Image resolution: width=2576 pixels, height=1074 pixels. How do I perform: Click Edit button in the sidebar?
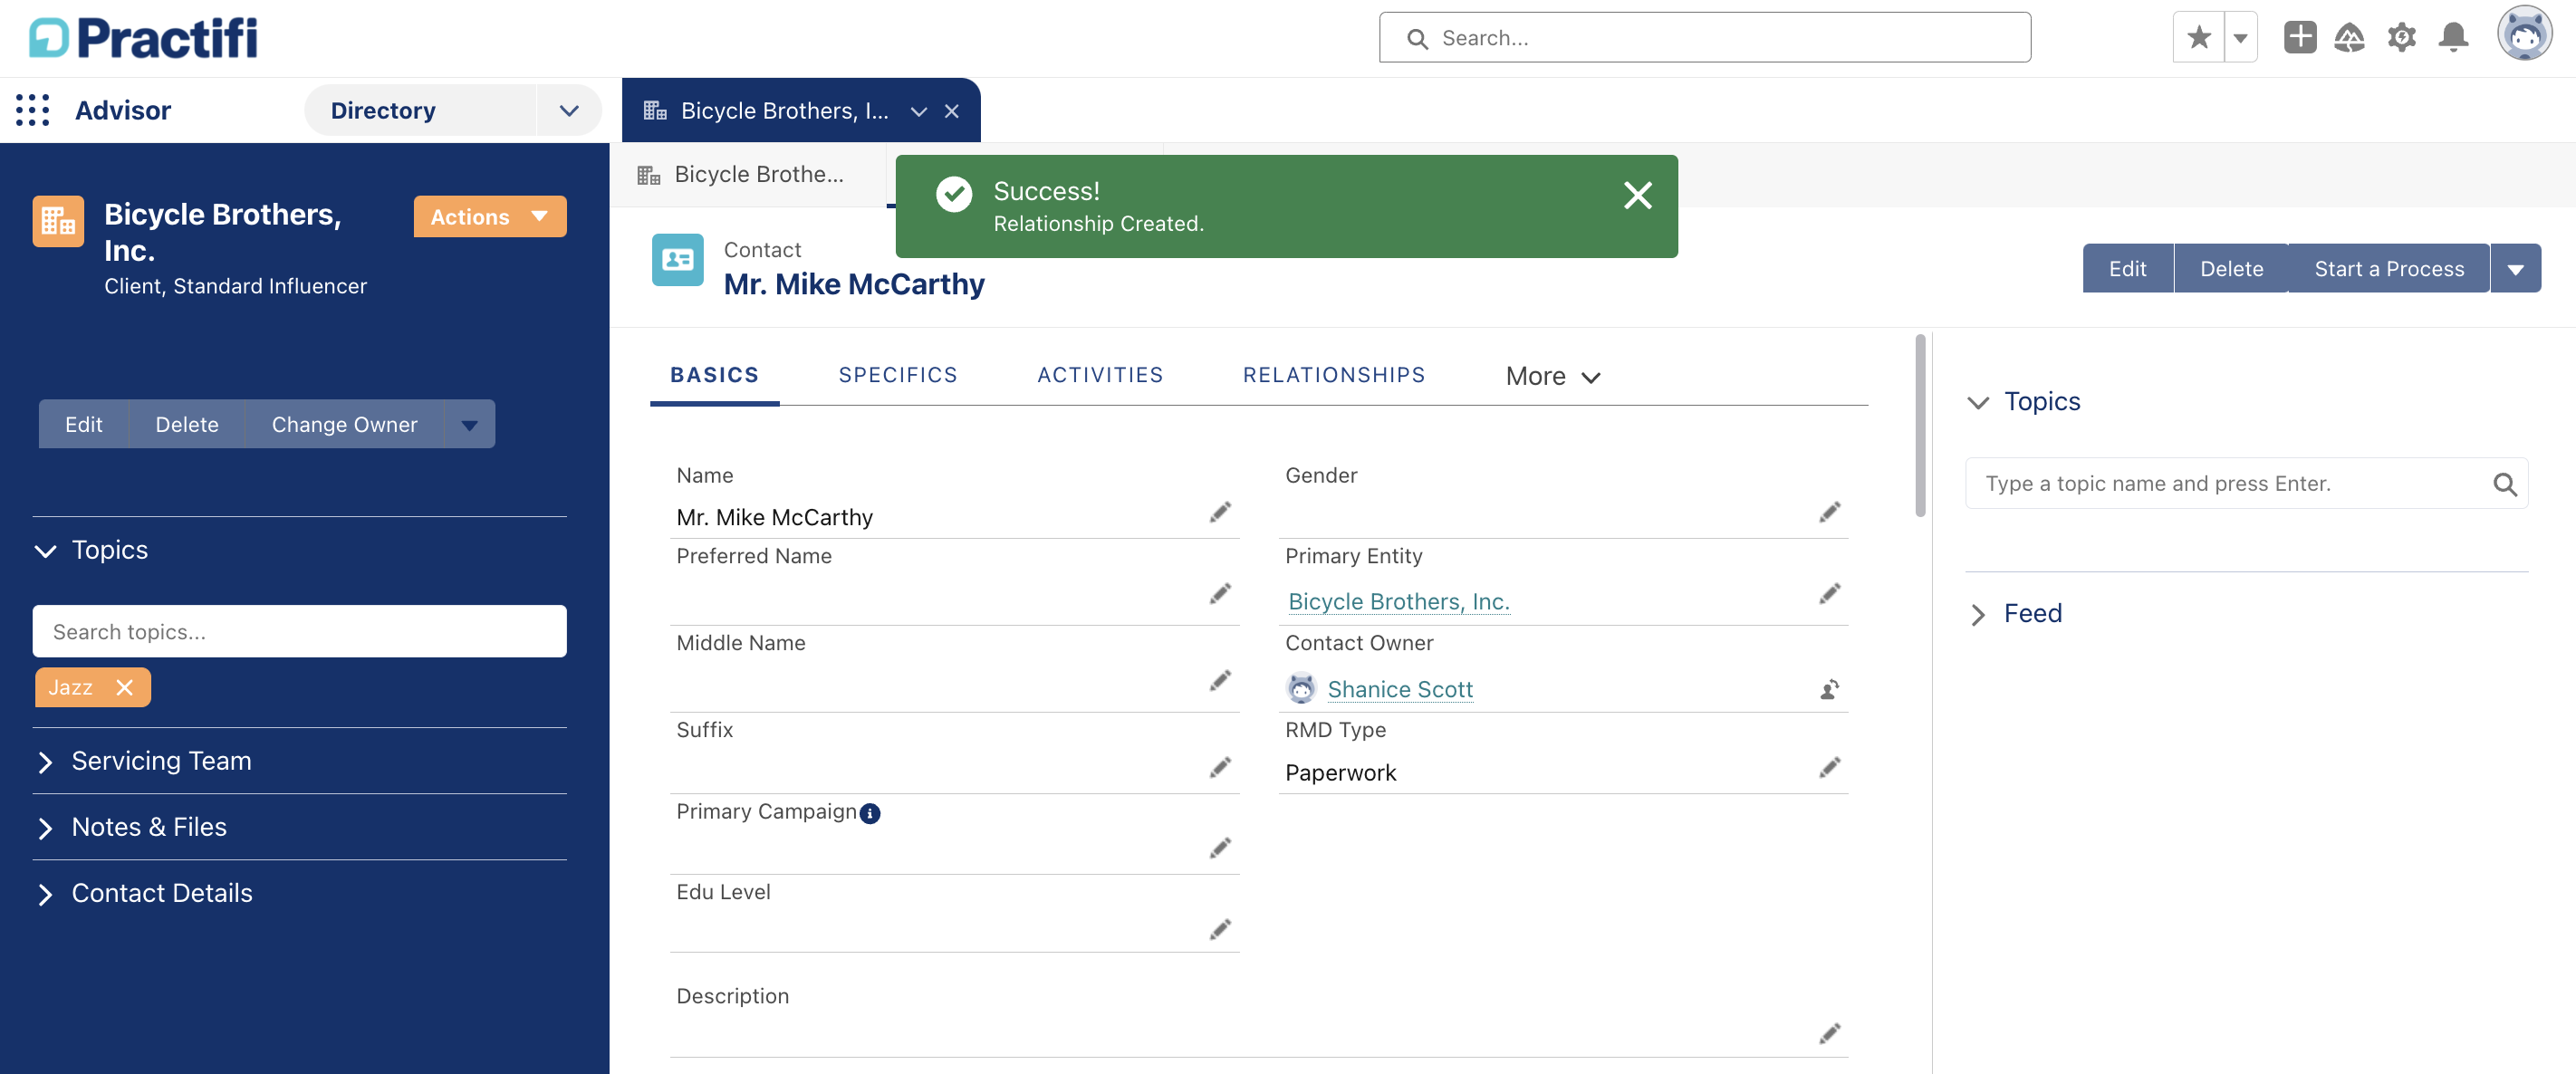(x=84, y=425)
